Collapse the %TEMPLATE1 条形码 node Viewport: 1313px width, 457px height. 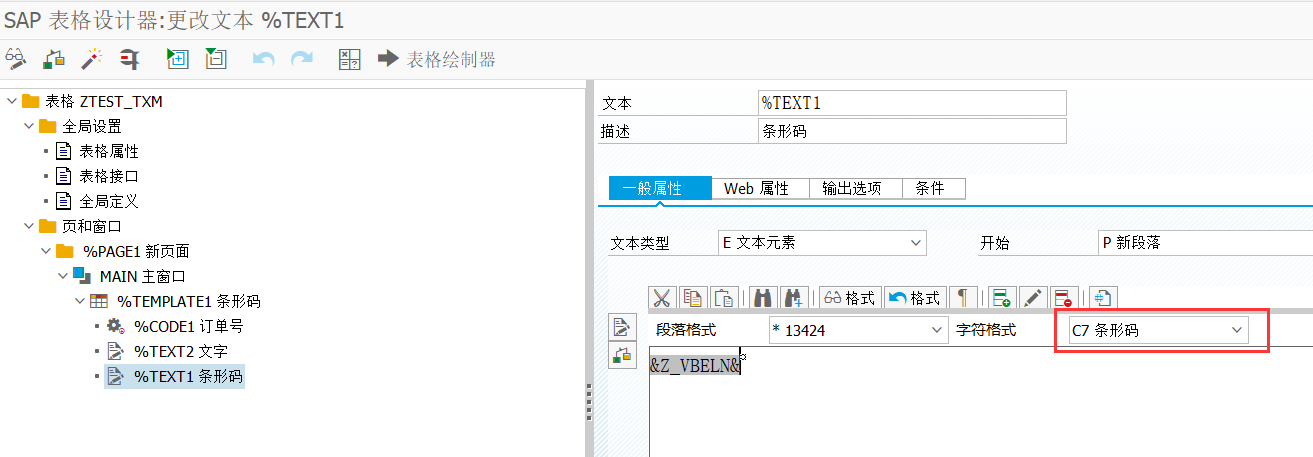coord(79,301)
